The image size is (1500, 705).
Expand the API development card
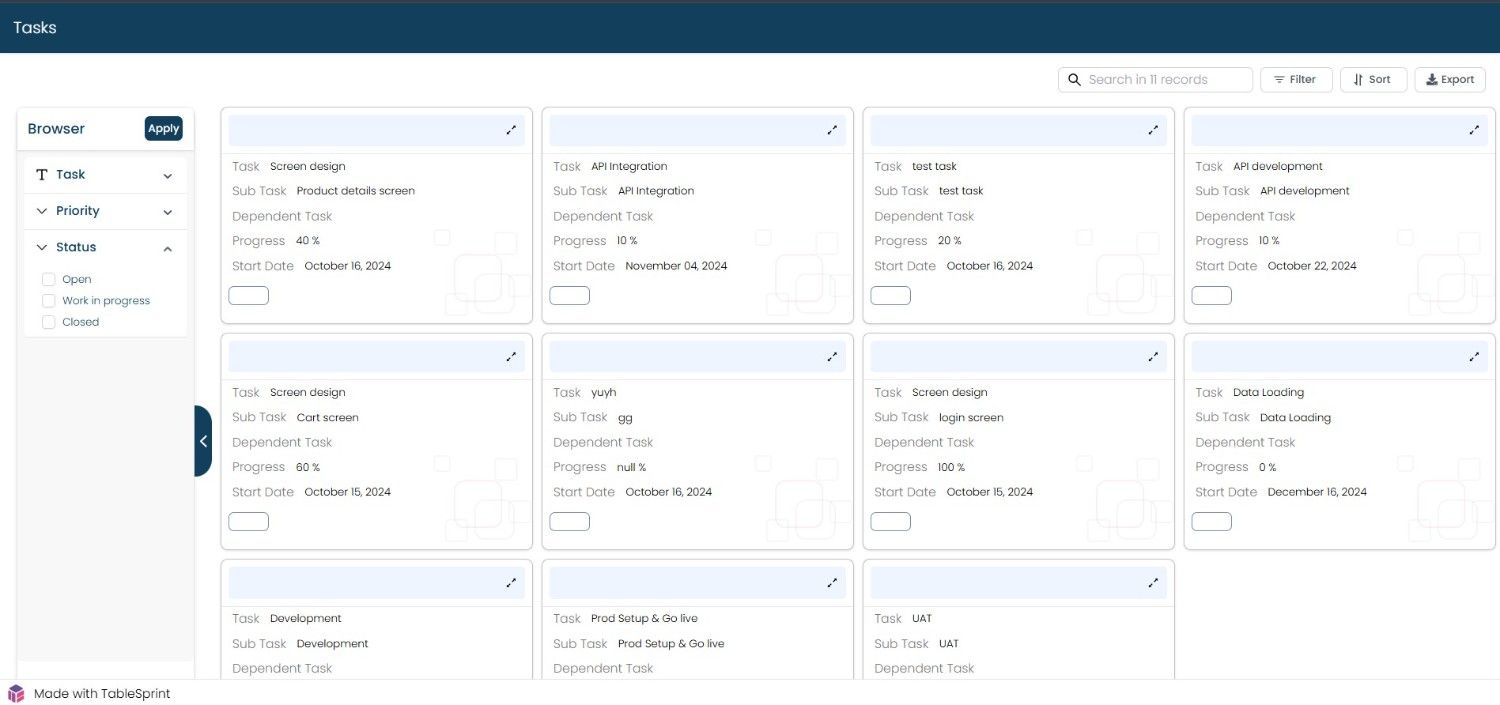click(1474, 130)
